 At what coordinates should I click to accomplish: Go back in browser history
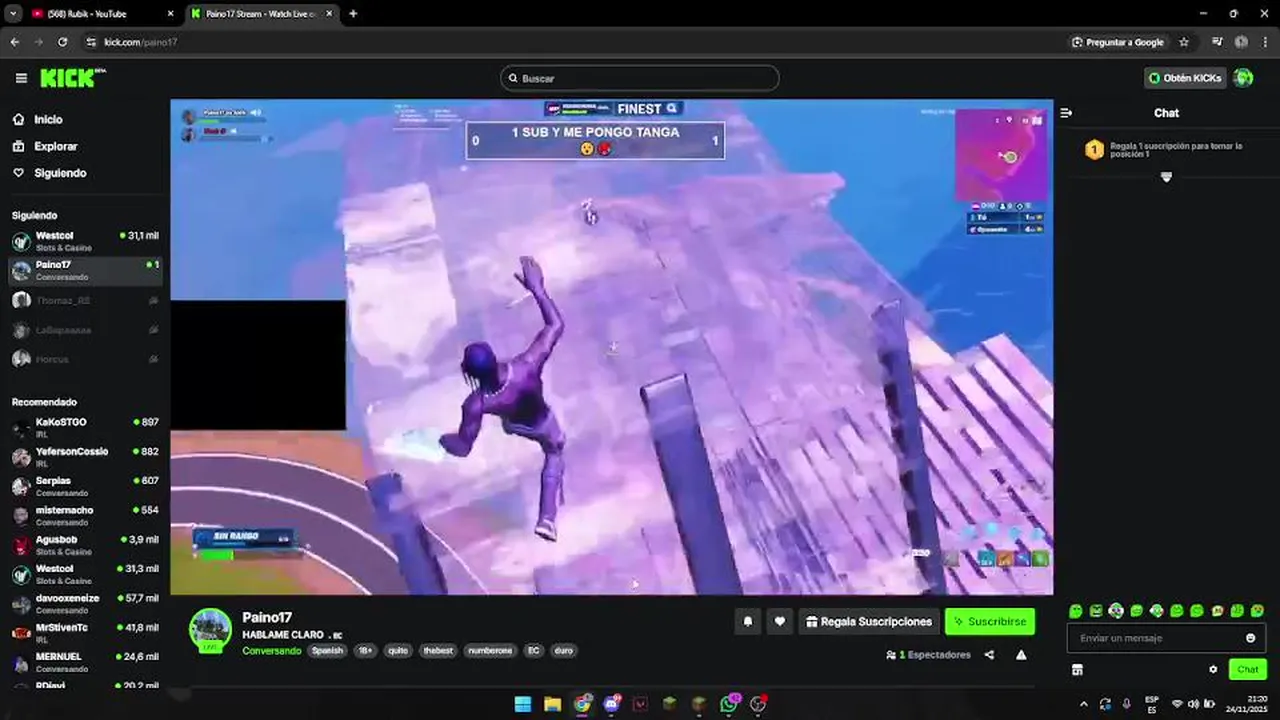click(x=14, y=42)
